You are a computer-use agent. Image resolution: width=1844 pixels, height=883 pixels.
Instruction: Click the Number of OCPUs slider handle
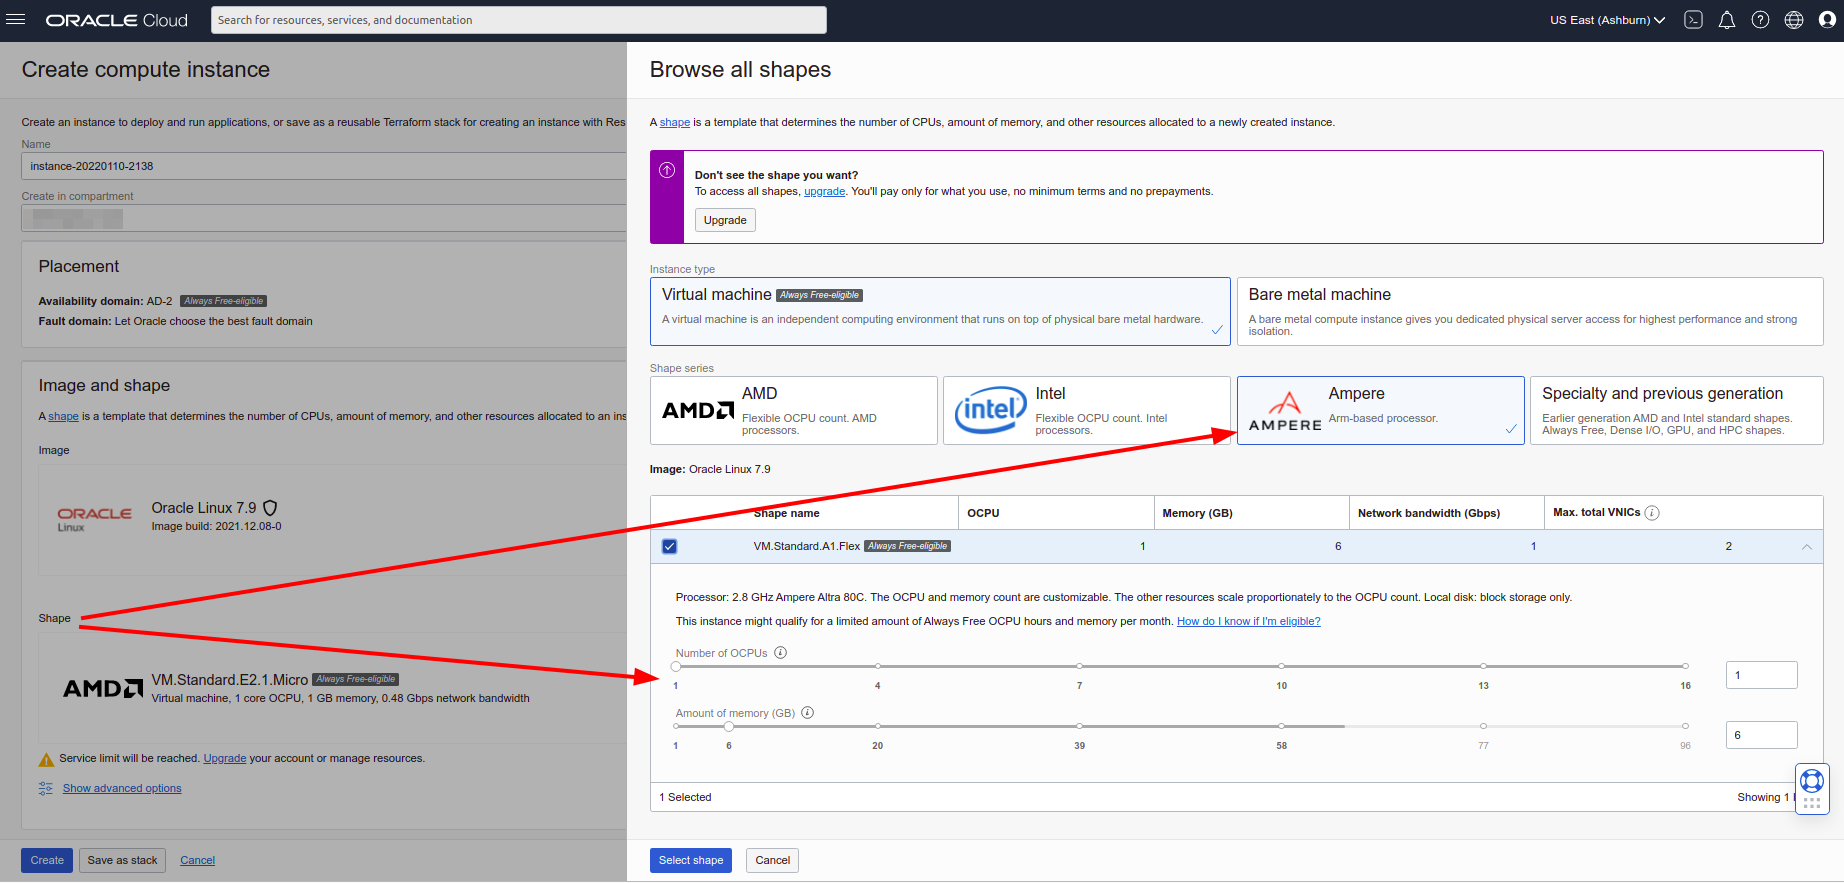[x=676, y=666]
